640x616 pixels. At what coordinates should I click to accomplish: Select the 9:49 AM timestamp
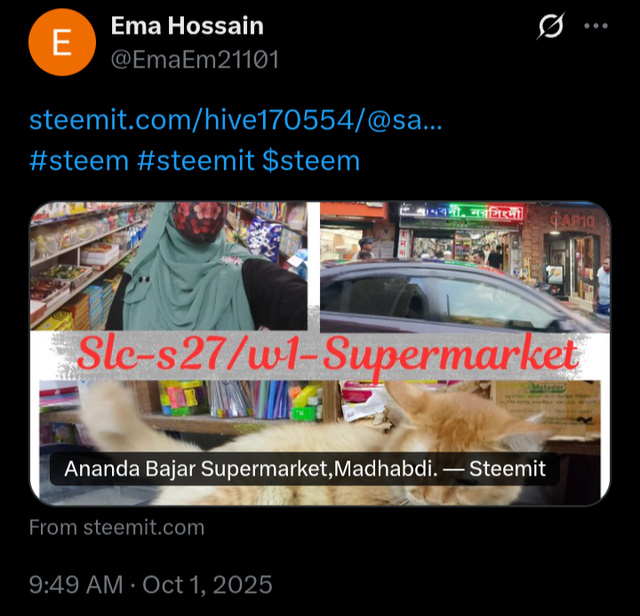click(x=76, y=585)
